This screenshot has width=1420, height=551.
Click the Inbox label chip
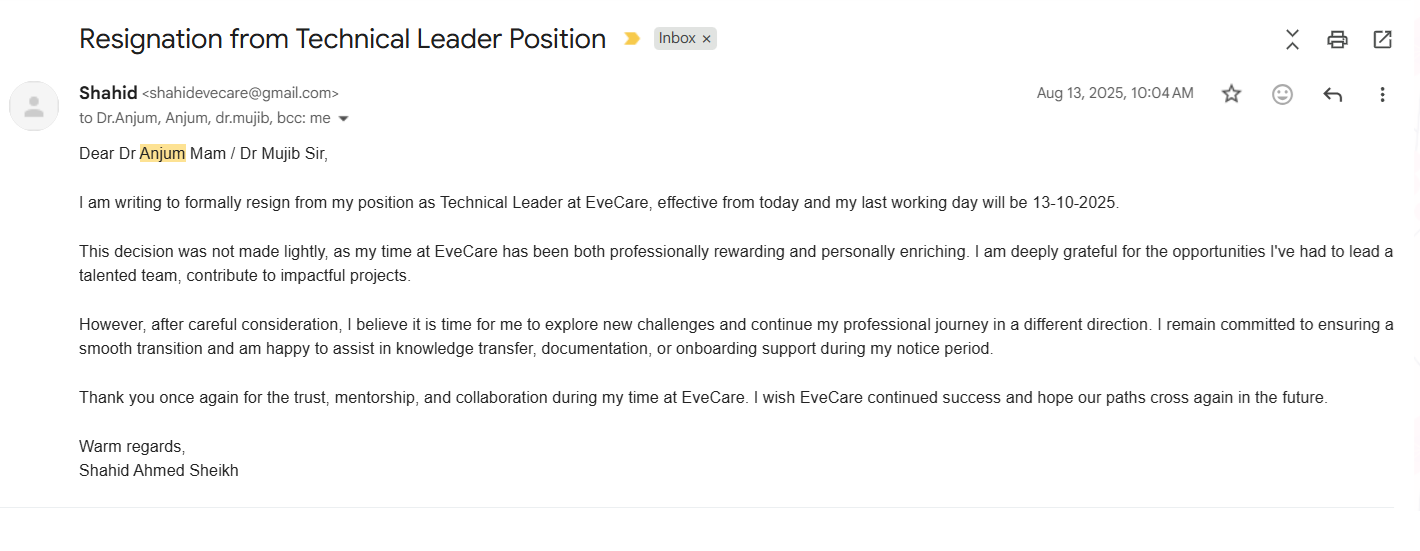tap(677, 38)
